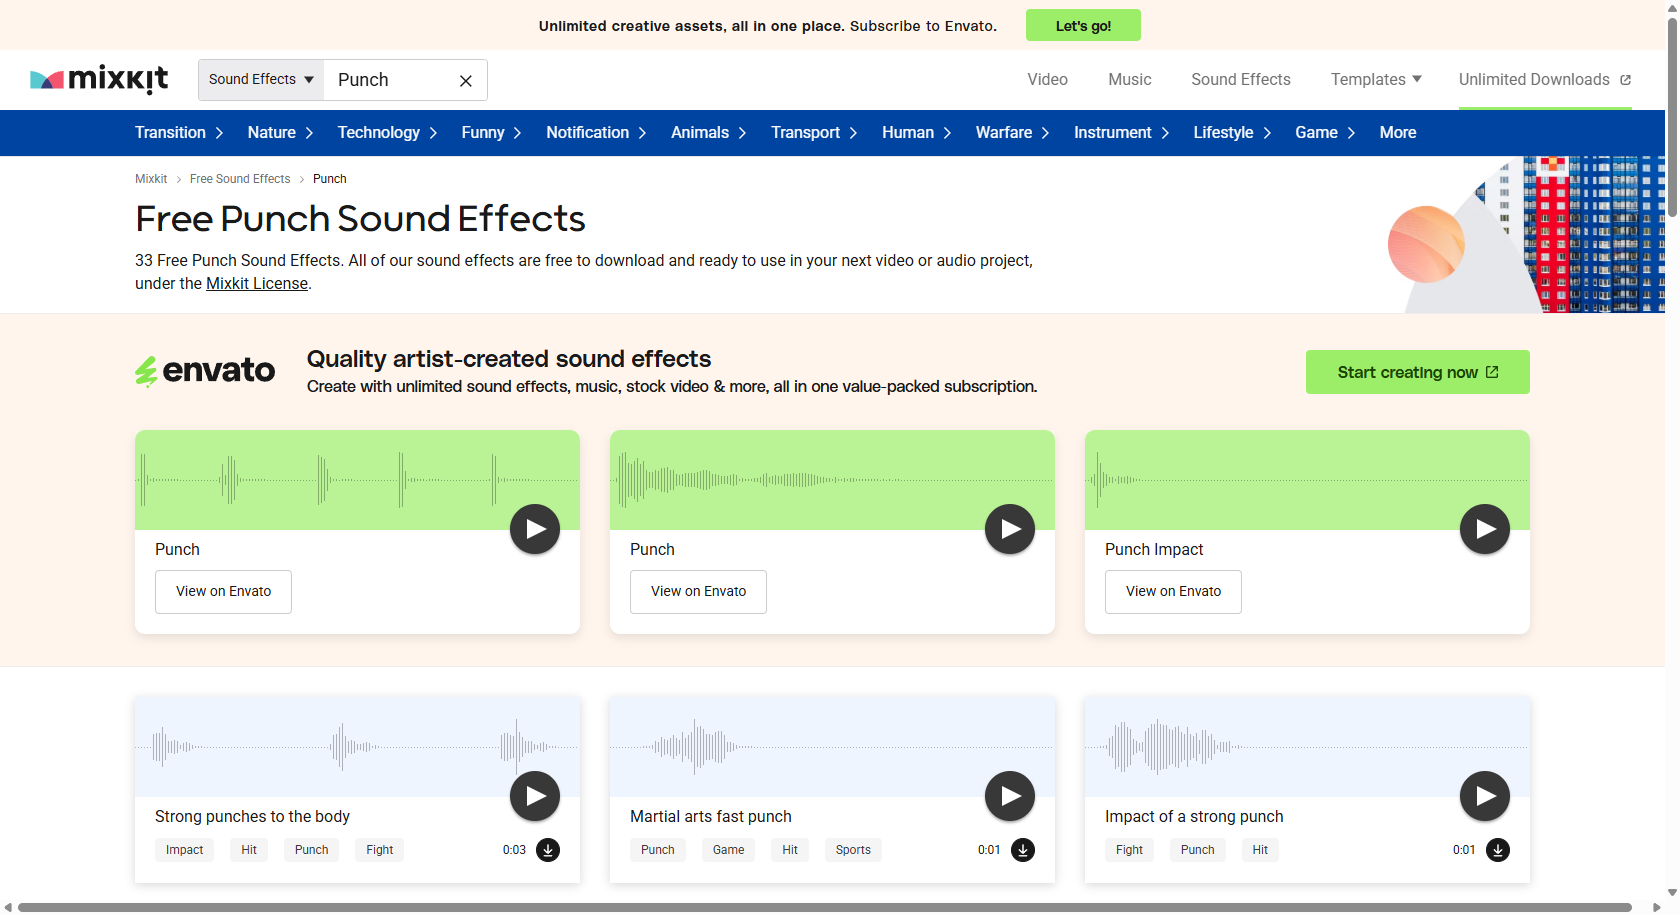Filter by the "Fight" tag
The height and width of the screenshot is (915, 1680).
point(379,850)
